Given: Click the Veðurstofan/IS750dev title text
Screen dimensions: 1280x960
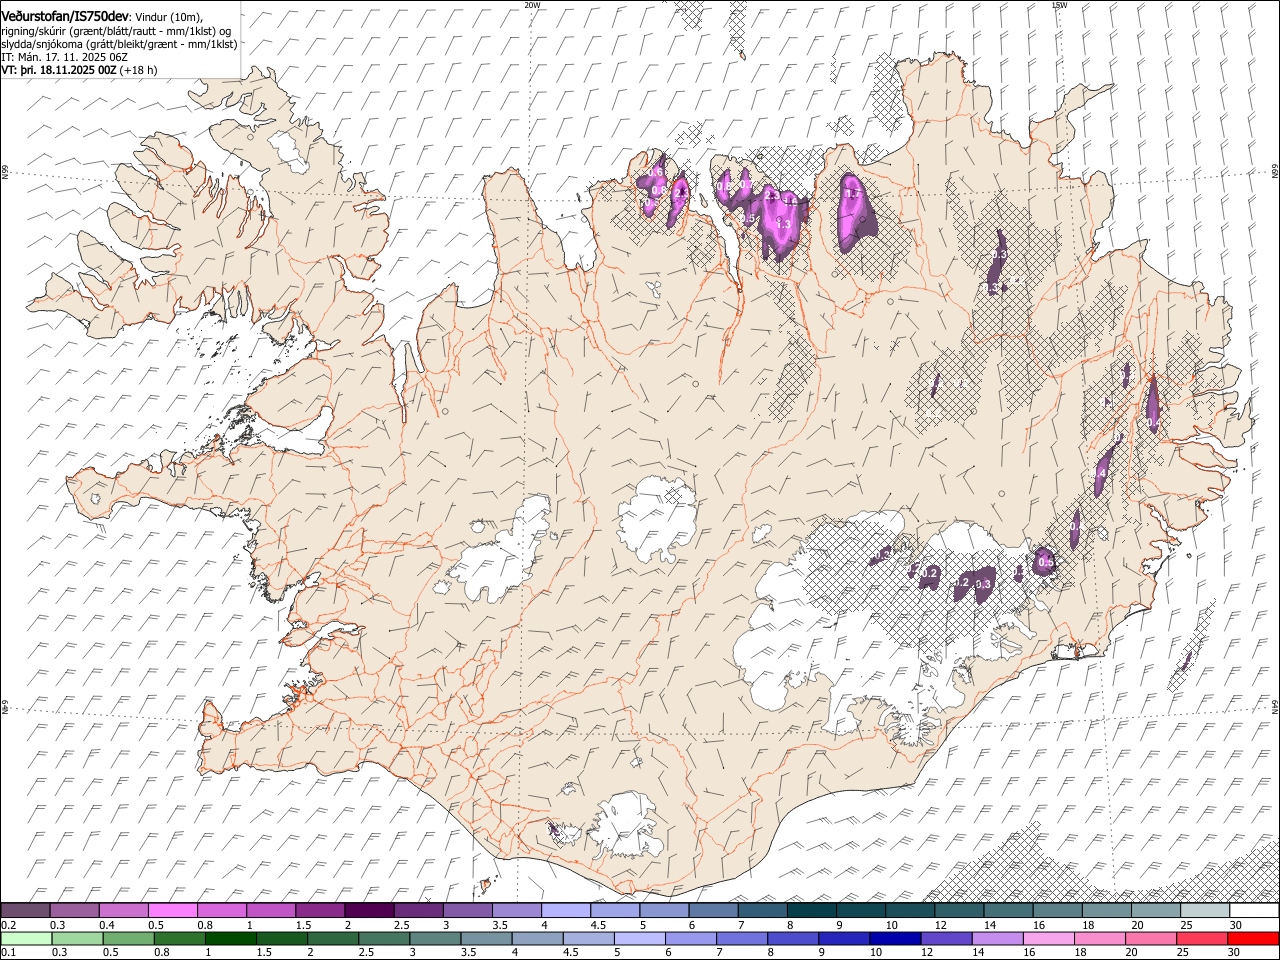Looking at the screenshot, I should (65, 17).
